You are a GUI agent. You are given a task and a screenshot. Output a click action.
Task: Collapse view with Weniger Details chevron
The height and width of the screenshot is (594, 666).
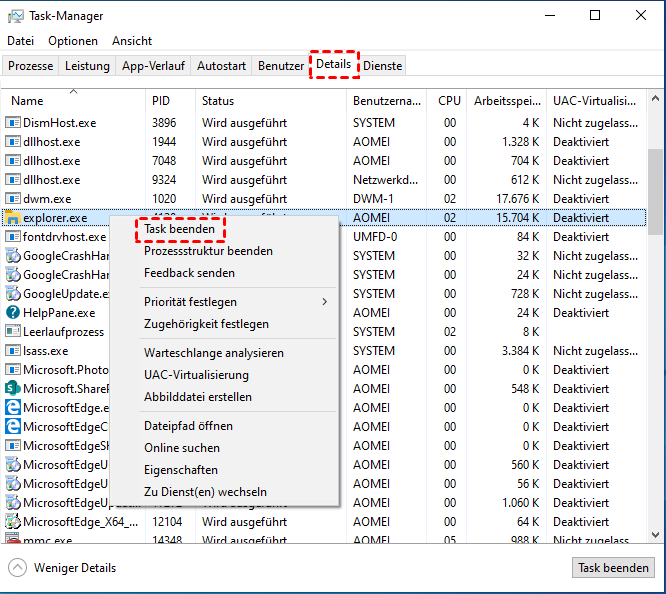point(18,568)
